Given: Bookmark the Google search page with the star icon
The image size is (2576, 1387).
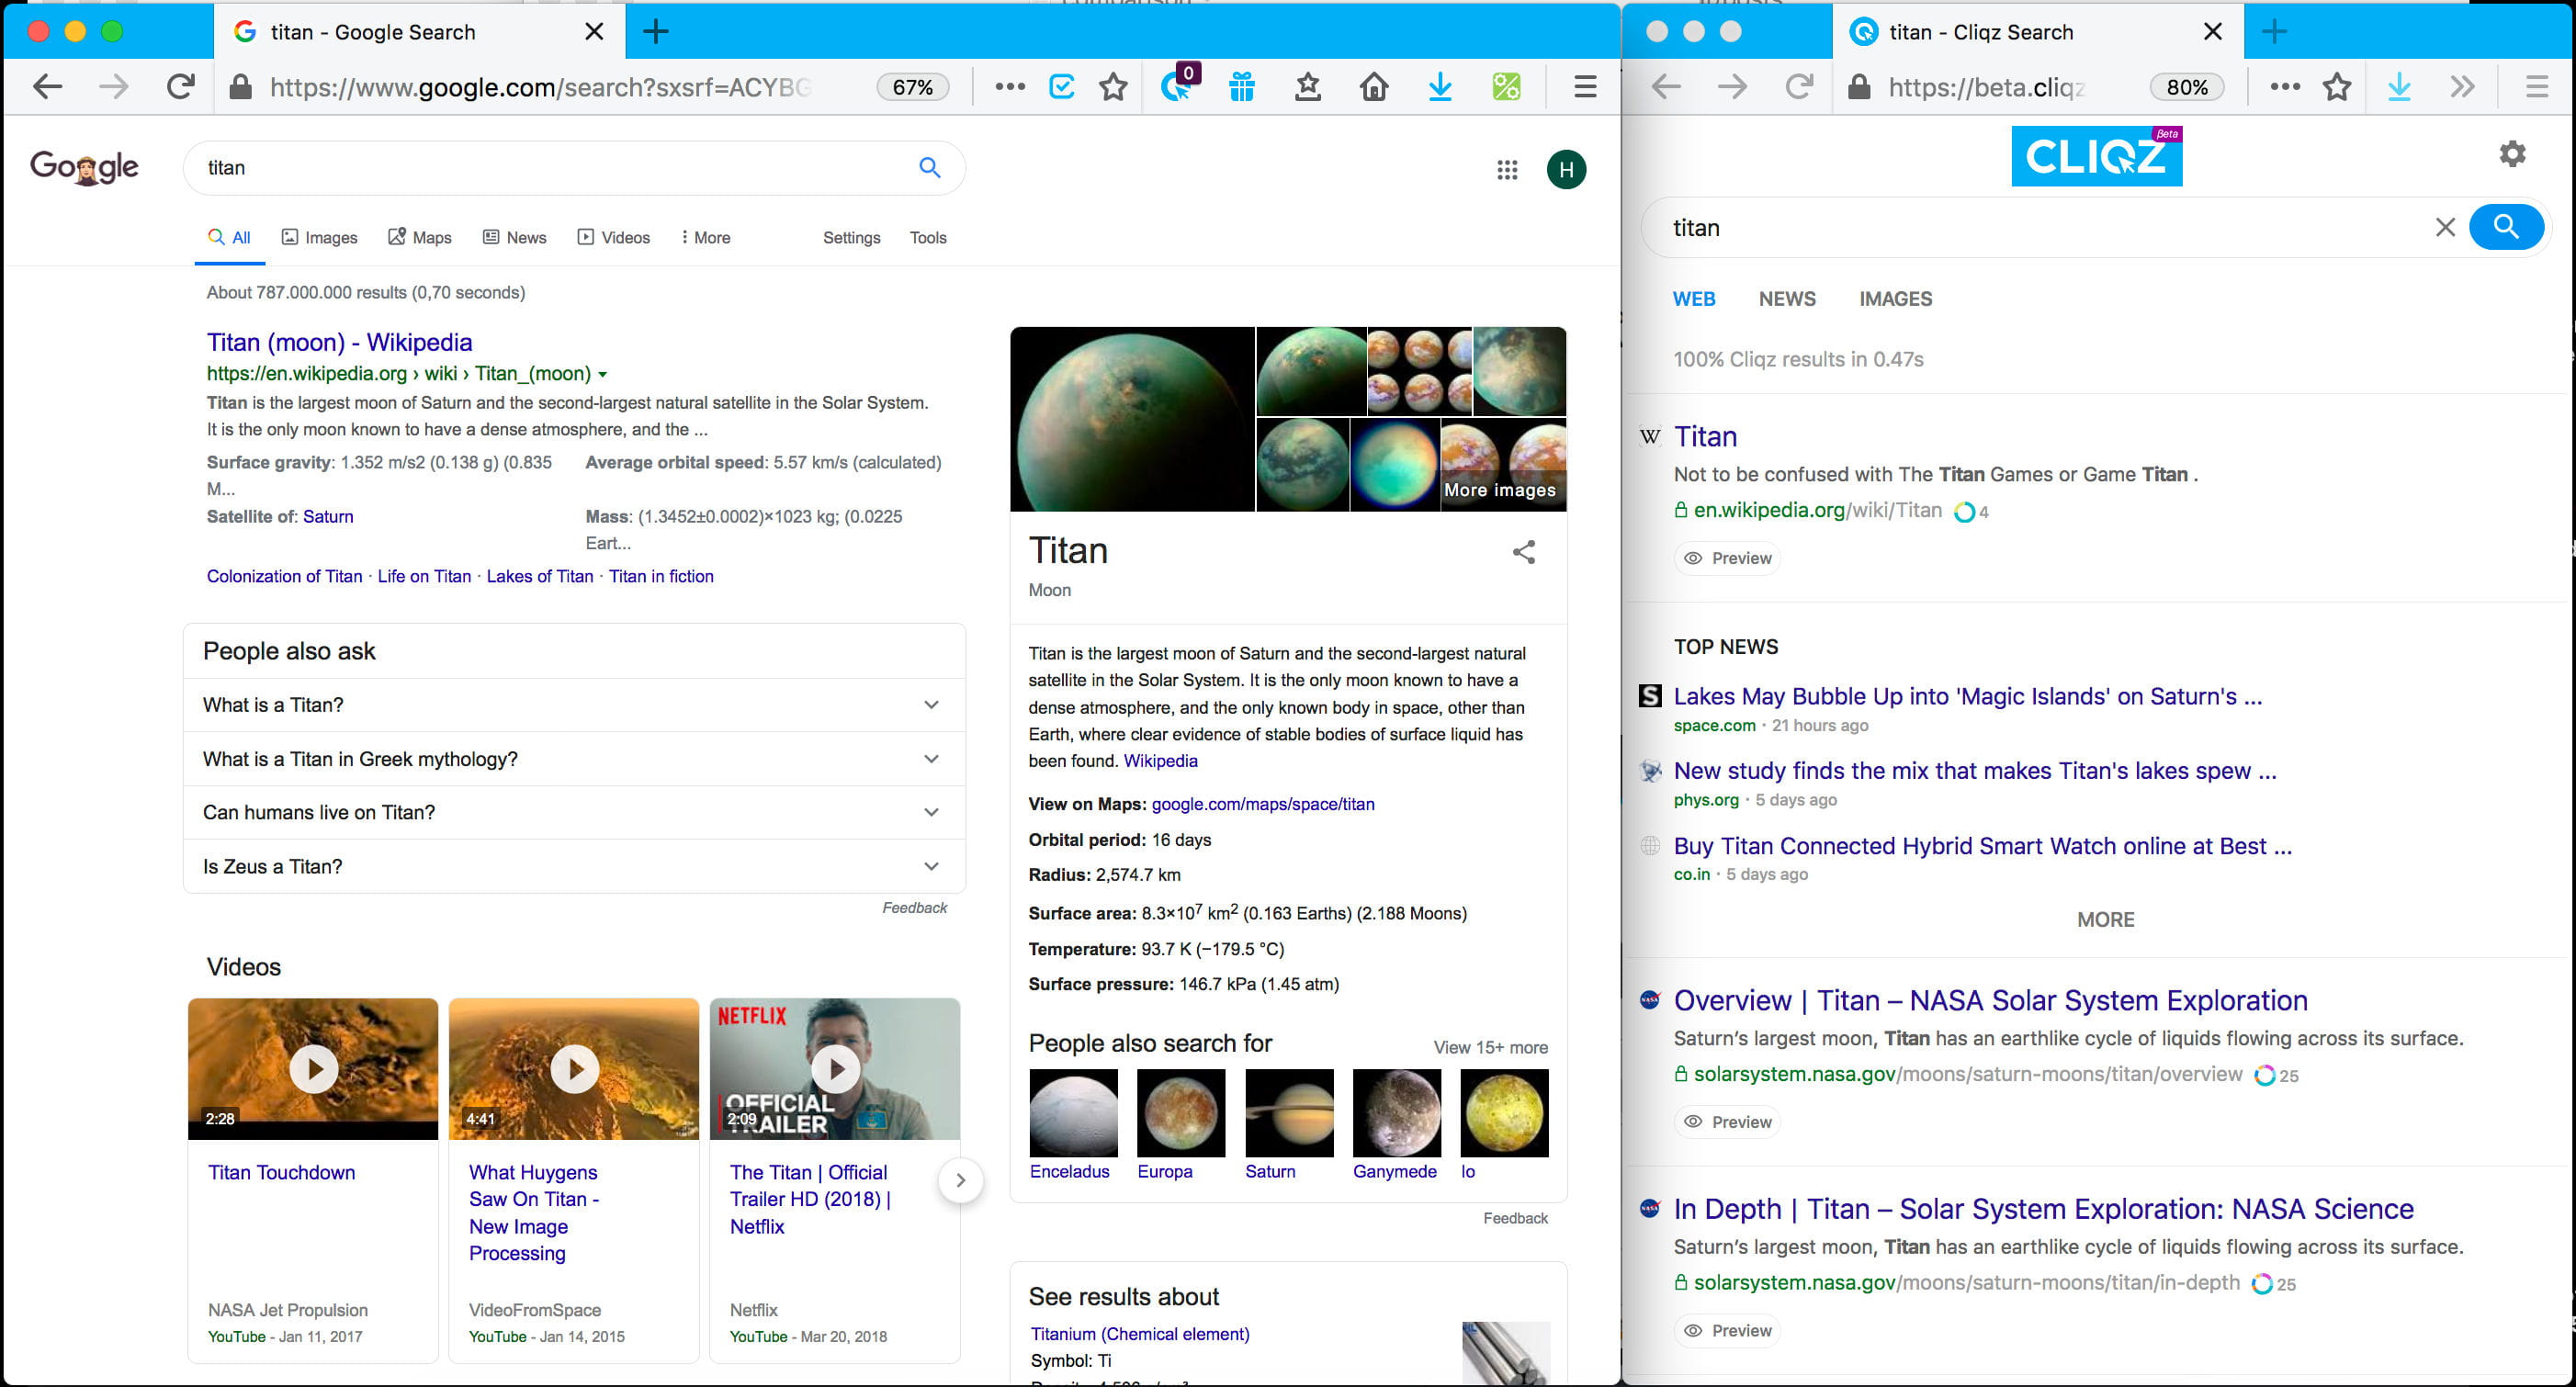Looking at the screenshot, I should 1113,87.
